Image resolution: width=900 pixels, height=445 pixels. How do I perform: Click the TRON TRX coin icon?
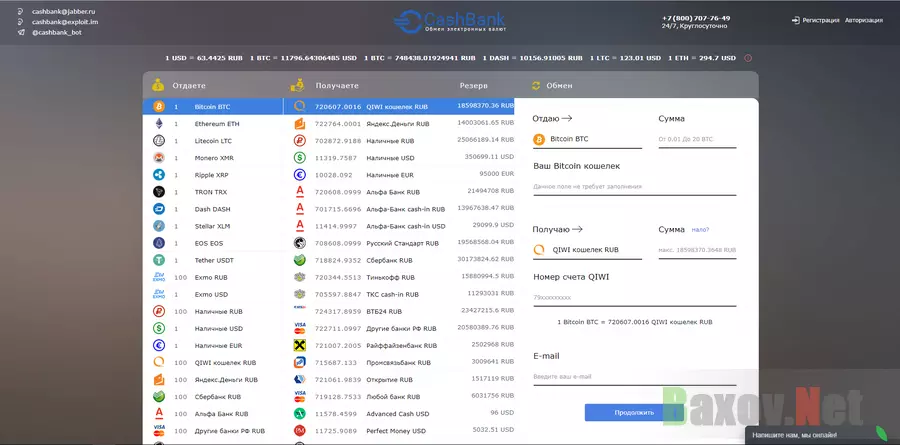(x=158, y=192)
